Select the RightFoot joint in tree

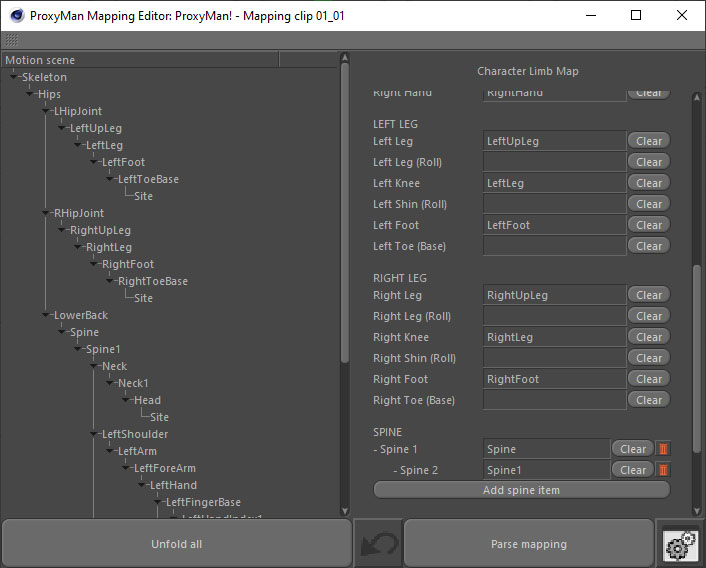[127, 265]
